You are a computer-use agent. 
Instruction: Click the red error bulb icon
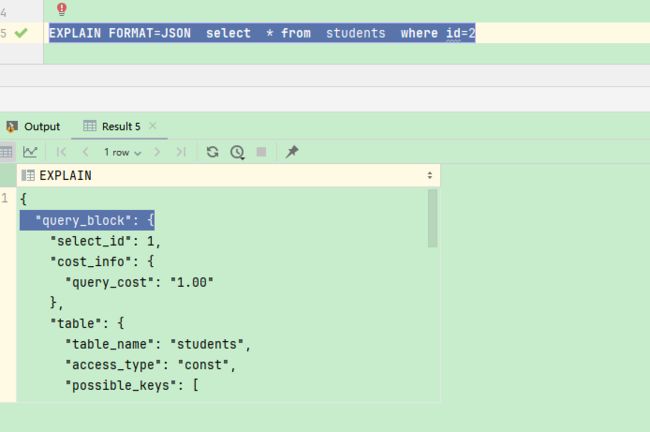click(62, 9)
